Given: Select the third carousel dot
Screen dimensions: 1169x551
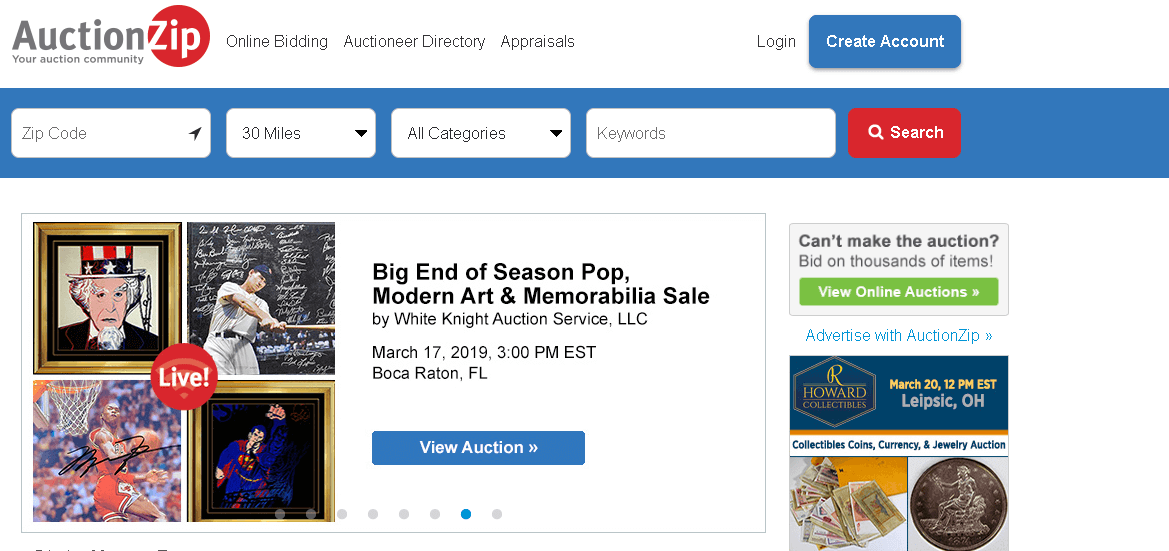Looking at the screenshot, I should point(342,514).
